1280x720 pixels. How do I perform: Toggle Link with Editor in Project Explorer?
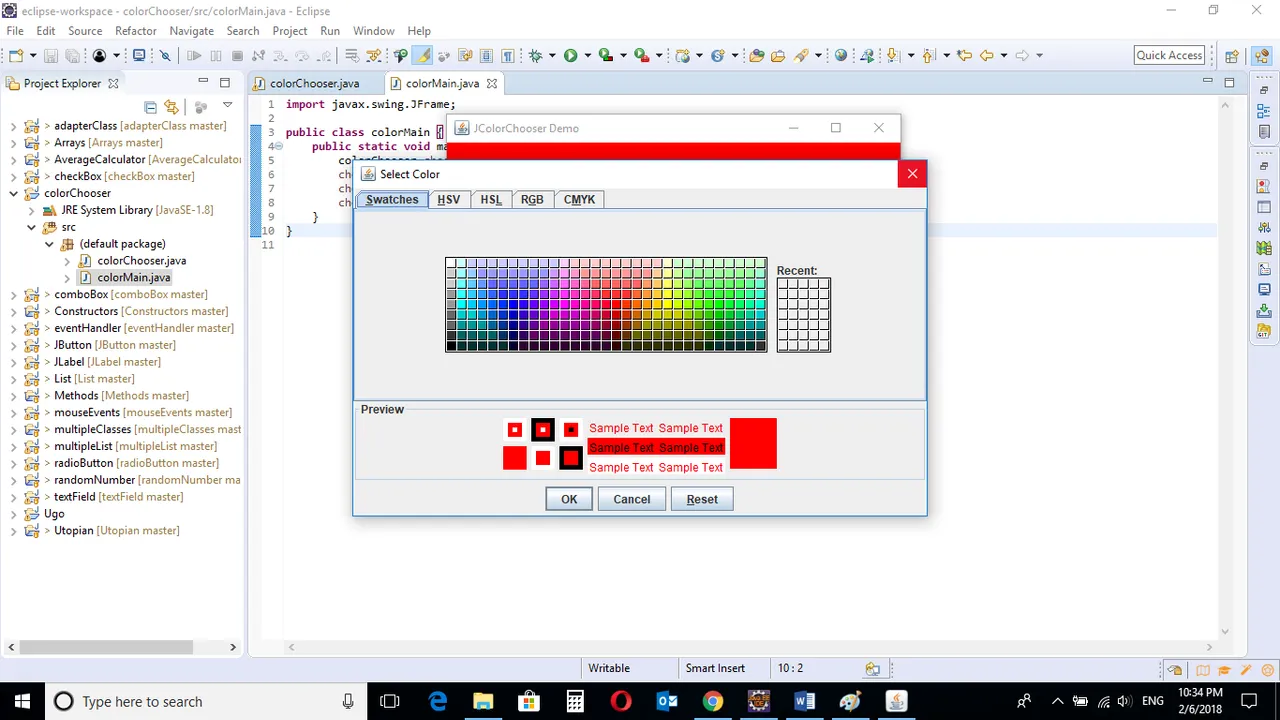pos(171,107)
